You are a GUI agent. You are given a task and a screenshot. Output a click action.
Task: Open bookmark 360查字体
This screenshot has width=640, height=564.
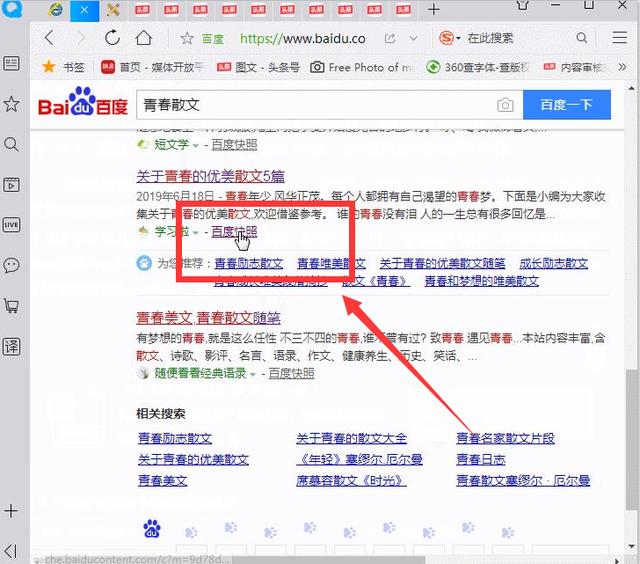pyautogui.click(x=478, y=67)
